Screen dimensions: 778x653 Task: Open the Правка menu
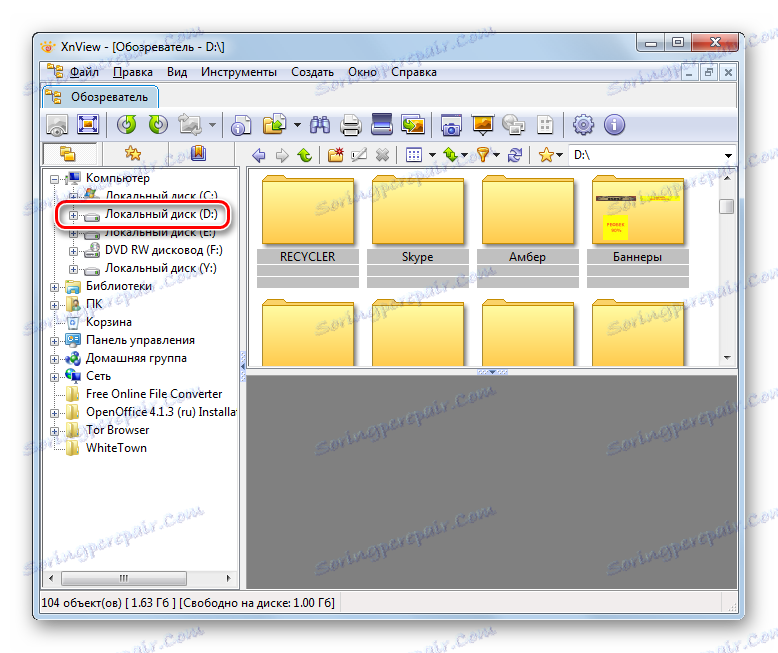point(132,72)
